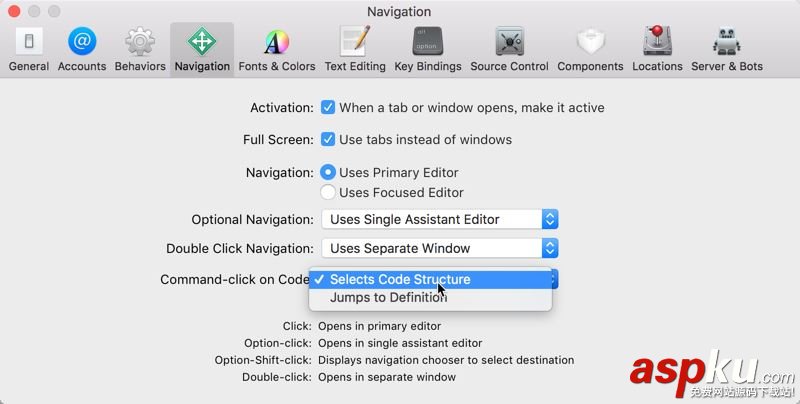The height and width of the screenshot is (404, 800).
Task: Close the Navigation preferences window
Action: [13, 12]
